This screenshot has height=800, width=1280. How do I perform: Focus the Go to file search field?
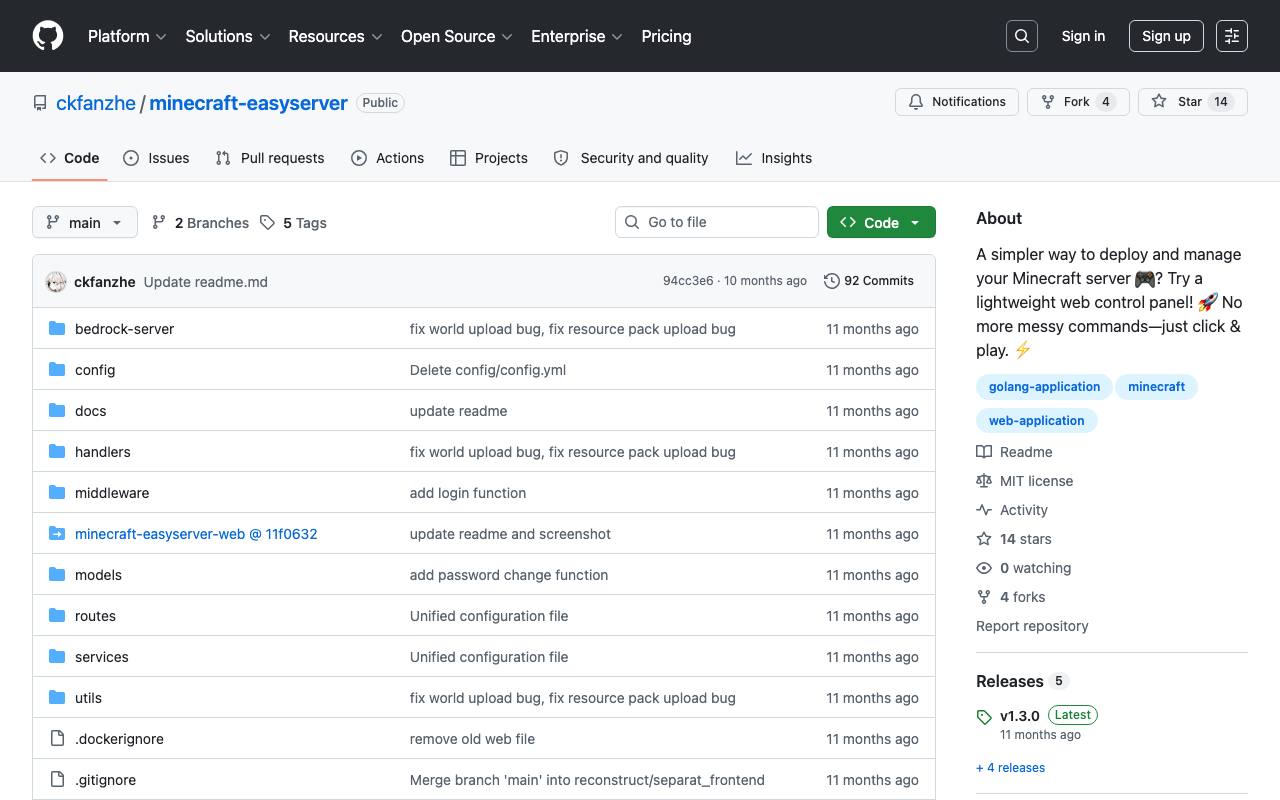(x=717, y=222)
